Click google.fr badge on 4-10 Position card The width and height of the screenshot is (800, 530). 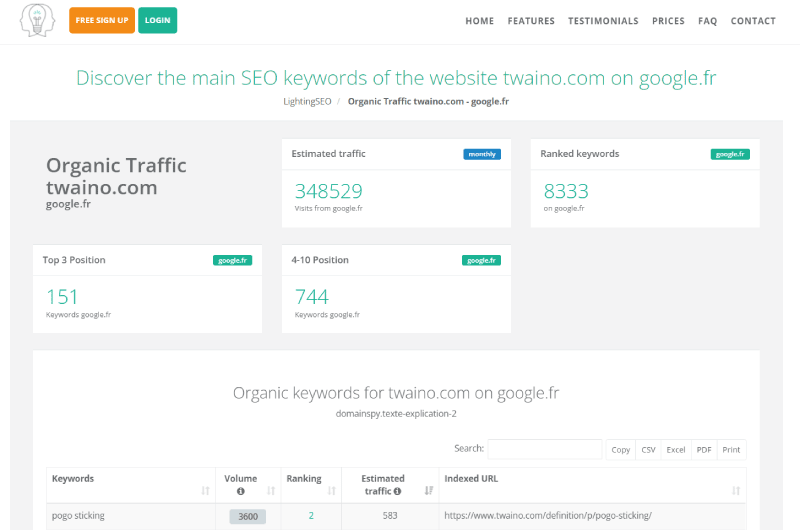[x=481, y=260]
